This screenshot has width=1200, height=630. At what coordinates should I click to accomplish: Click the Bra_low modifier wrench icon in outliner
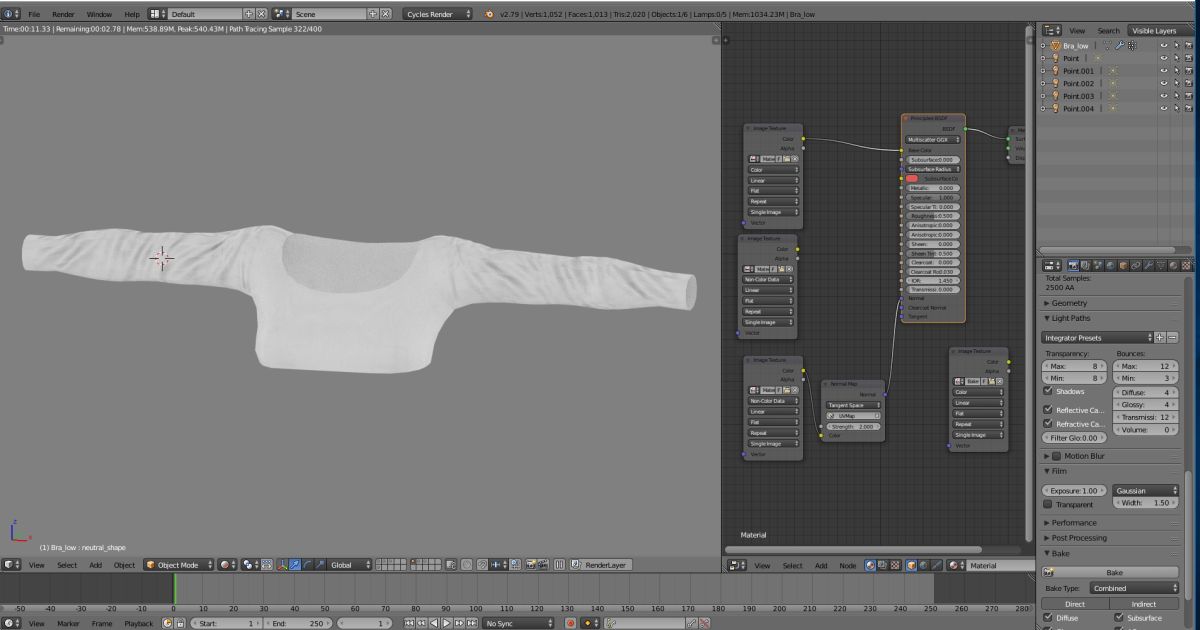pos(1120,45)
